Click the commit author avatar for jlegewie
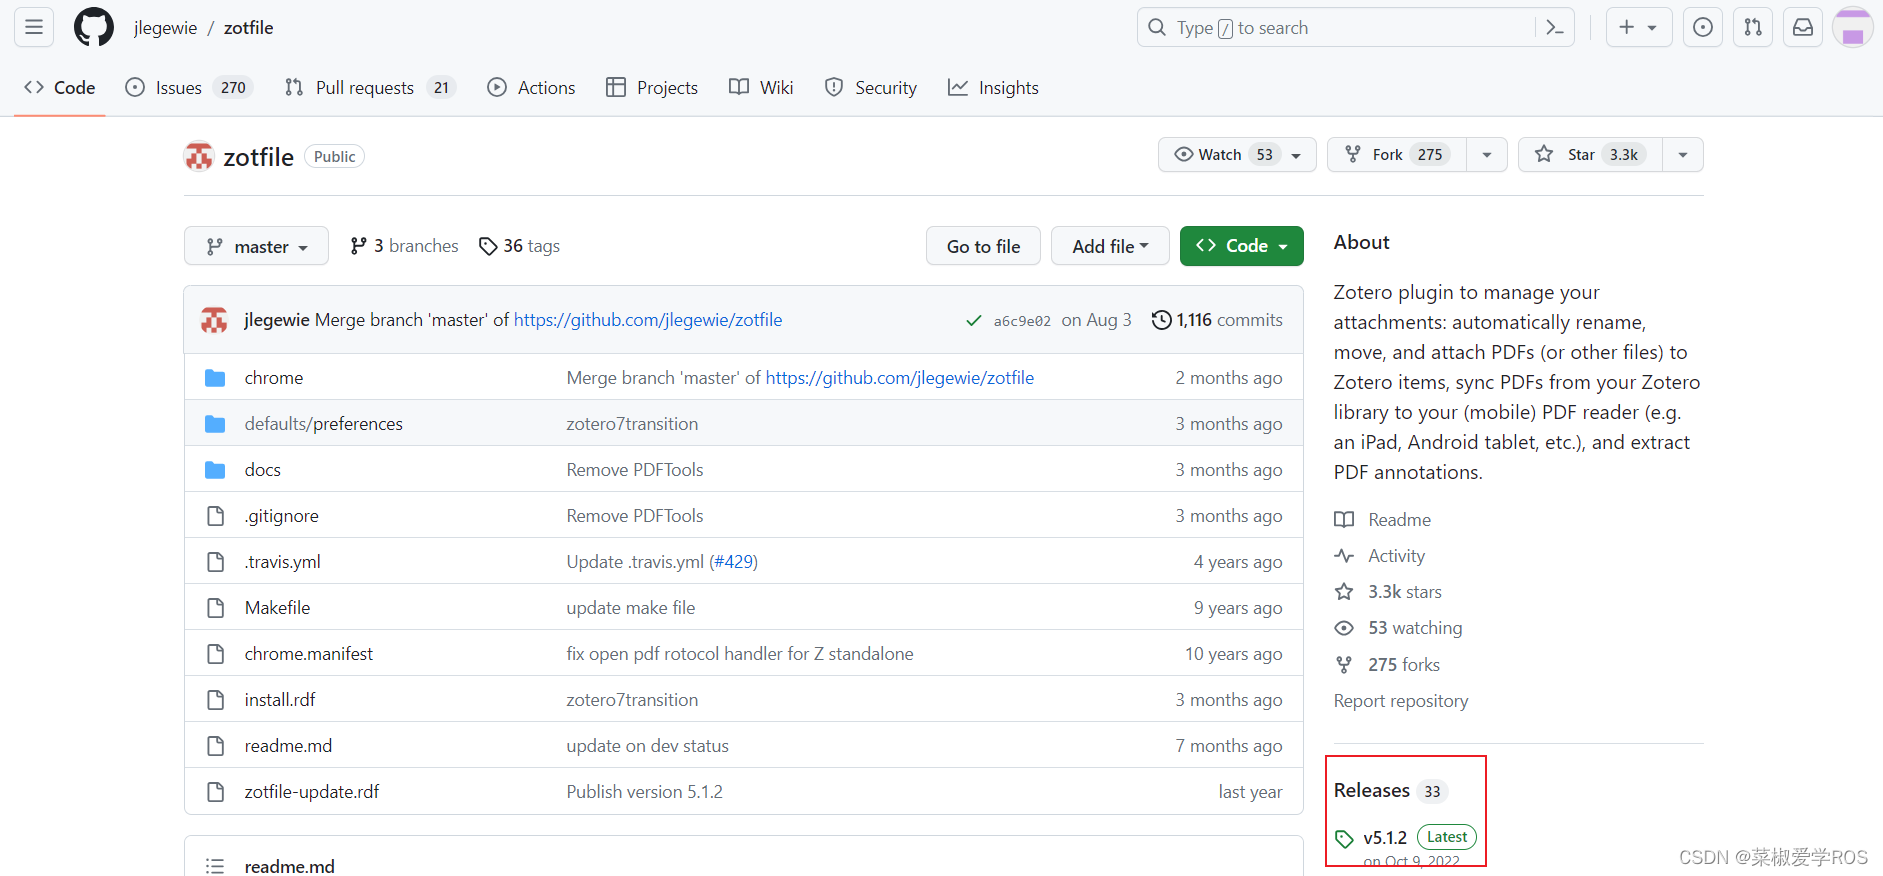 (x=214, y=320)
